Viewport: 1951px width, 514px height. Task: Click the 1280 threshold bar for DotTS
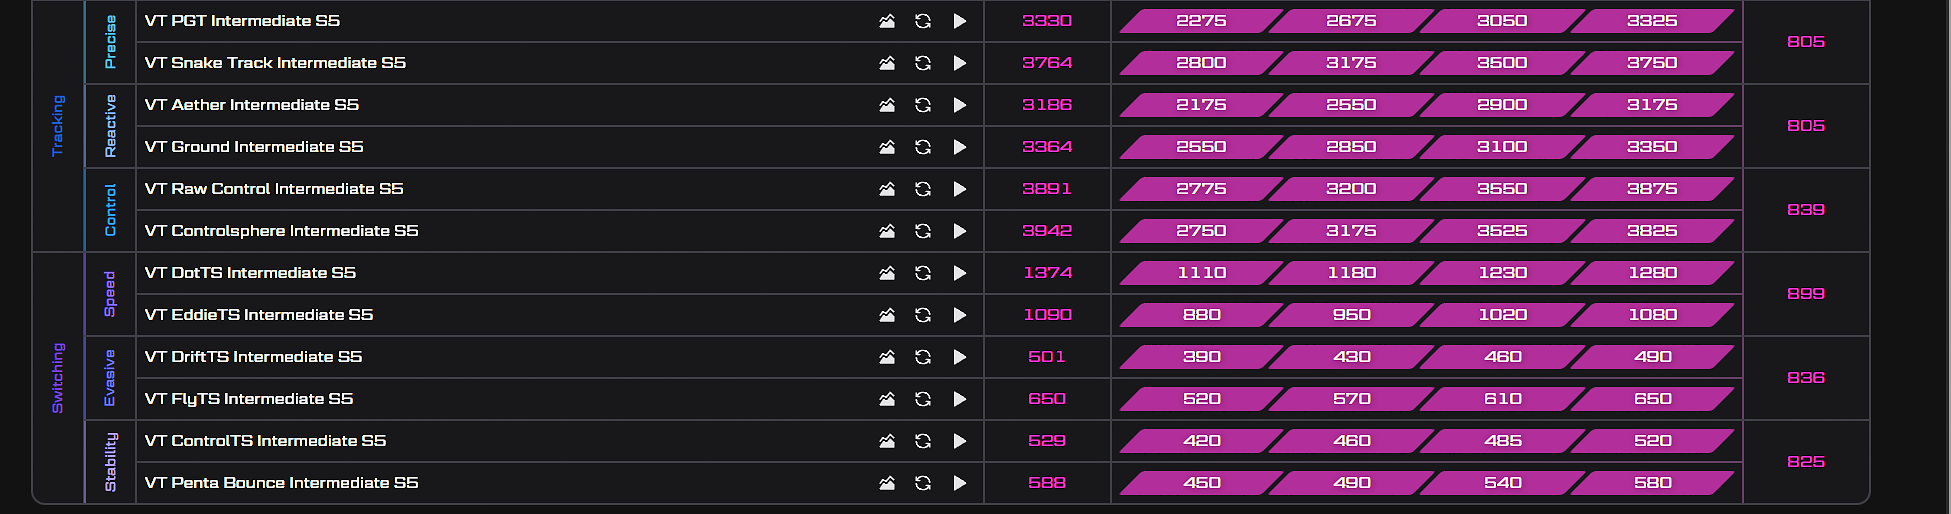[1652, 273]
